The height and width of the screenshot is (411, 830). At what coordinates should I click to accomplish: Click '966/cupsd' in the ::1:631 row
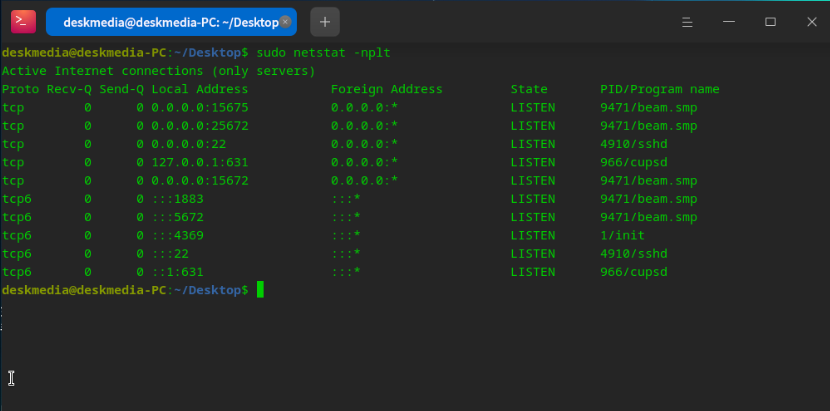[634, 272]
